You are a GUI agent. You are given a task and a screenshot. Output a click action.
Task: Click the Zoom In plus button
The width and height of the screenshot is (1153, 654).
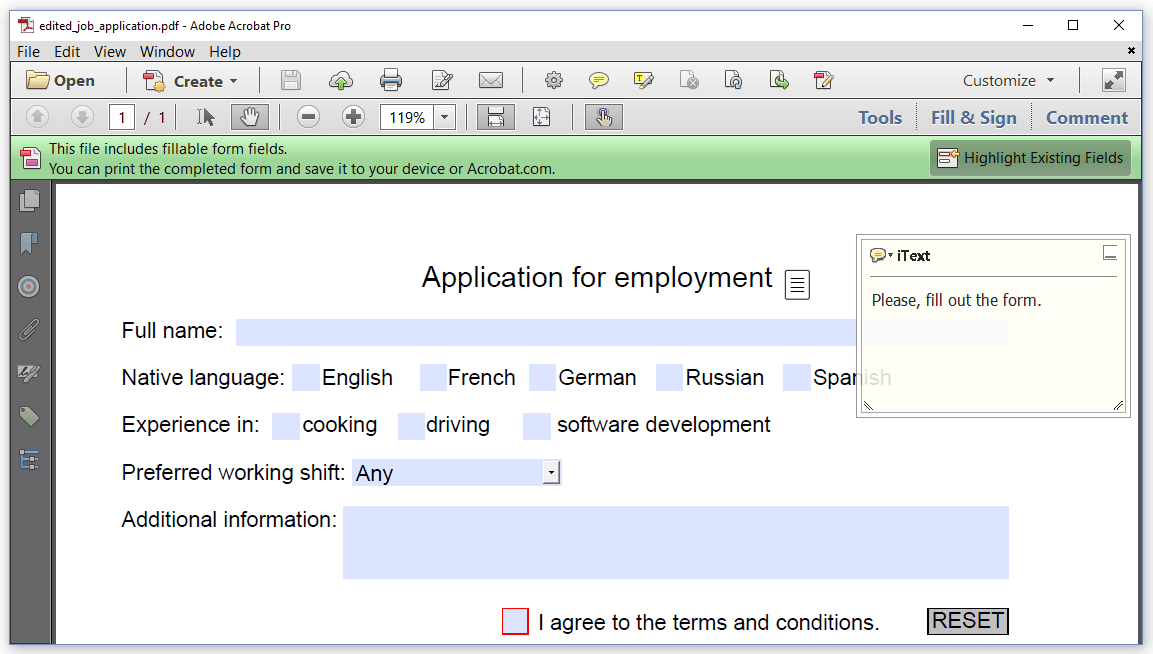[353, 118]
